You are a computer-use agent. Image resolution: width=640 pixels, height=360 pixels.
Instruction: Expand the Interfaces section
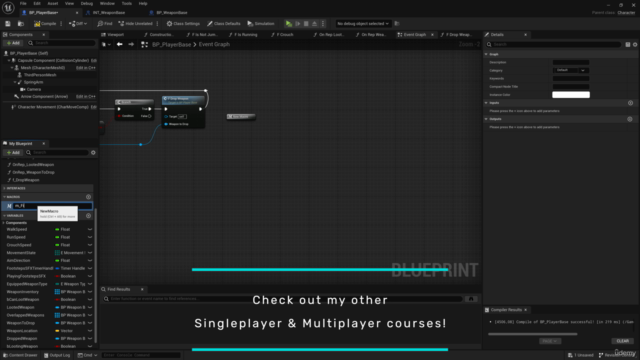(x=4, y=188)
